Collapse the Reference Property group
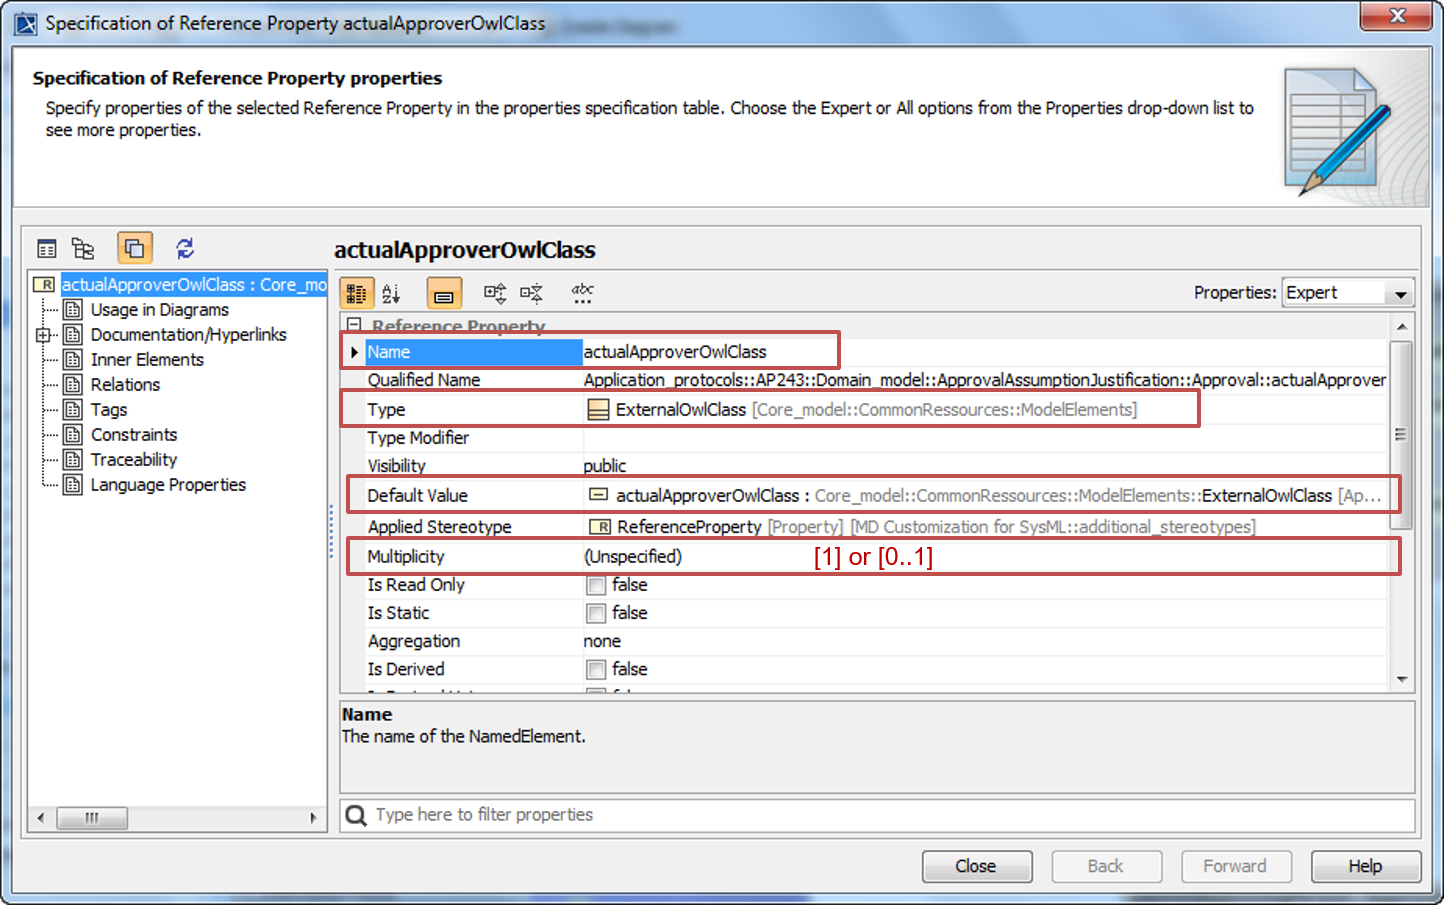Image resolution: width=1444 pixels, height=905 pixels. (354, 325)
